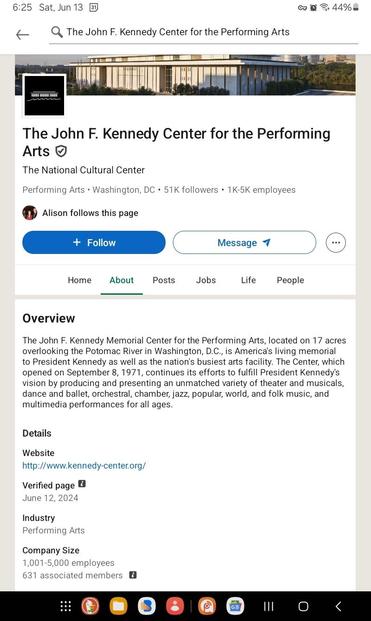Image resolution: width=371 pixels, height=621 pixels.
Task: Tap the verified shield badge icon
Action: 61,151
